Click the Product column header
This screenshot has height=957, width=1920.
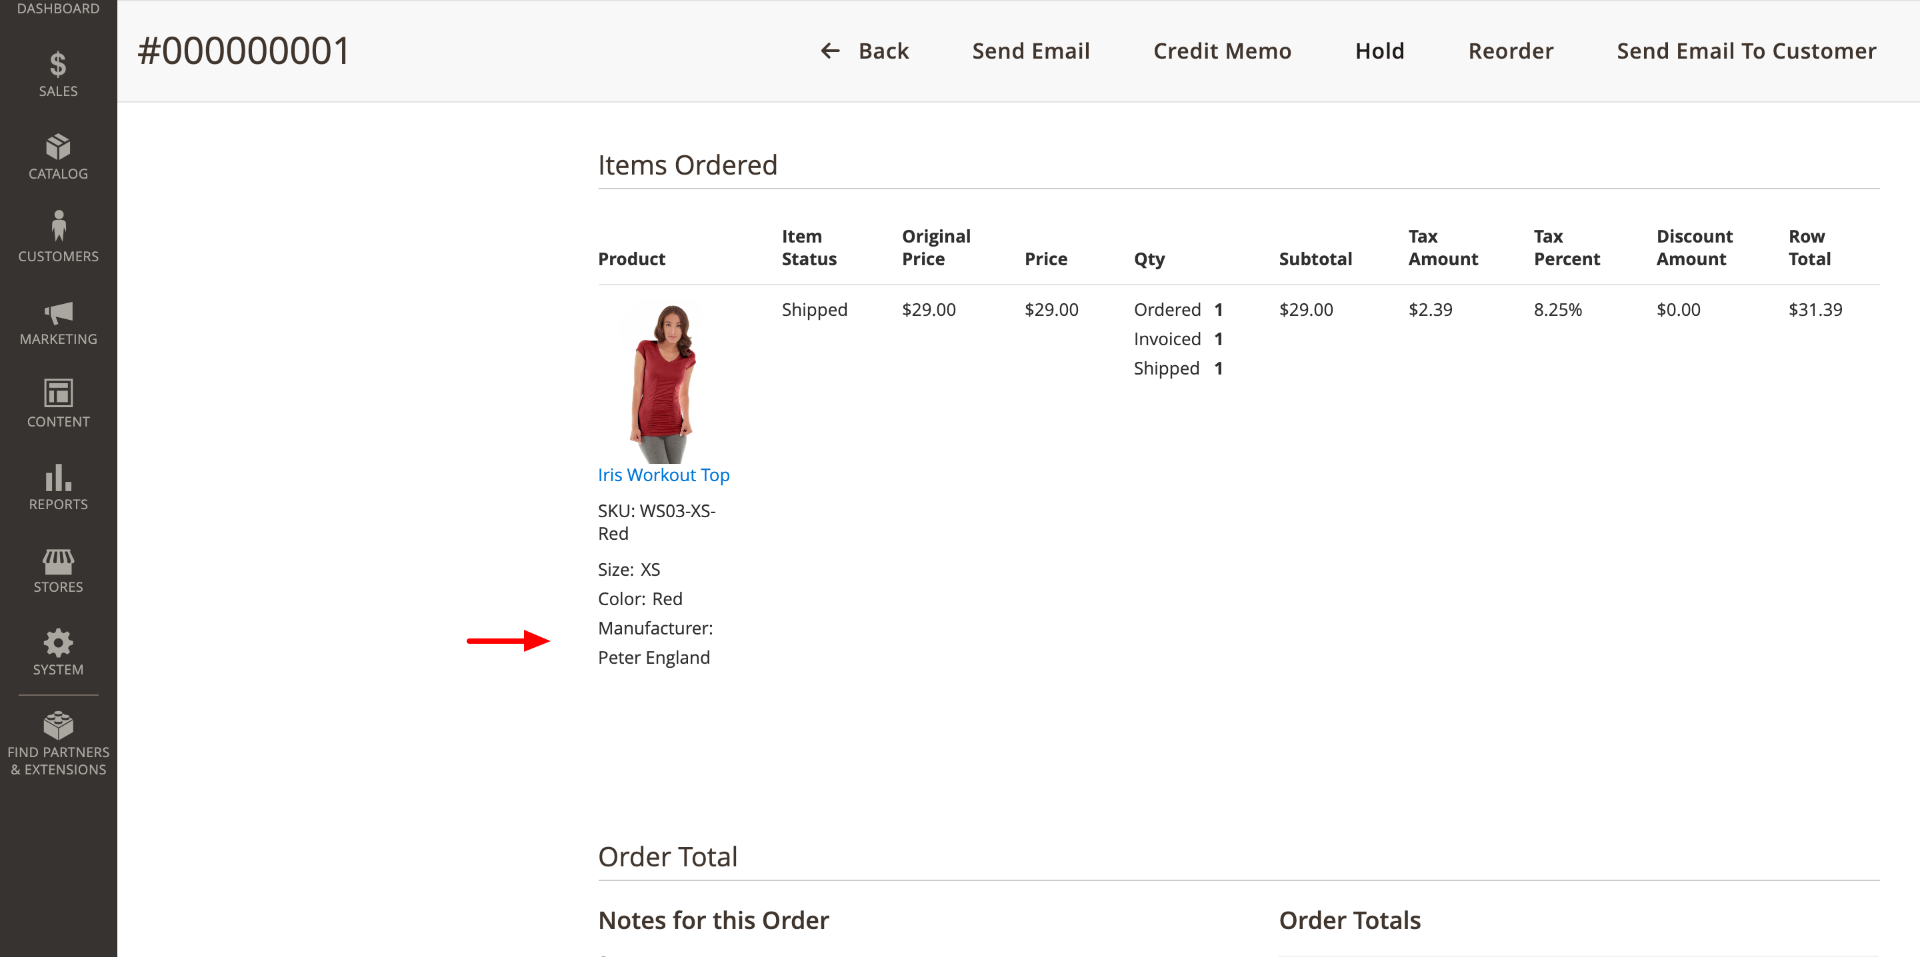coord(631,259)
